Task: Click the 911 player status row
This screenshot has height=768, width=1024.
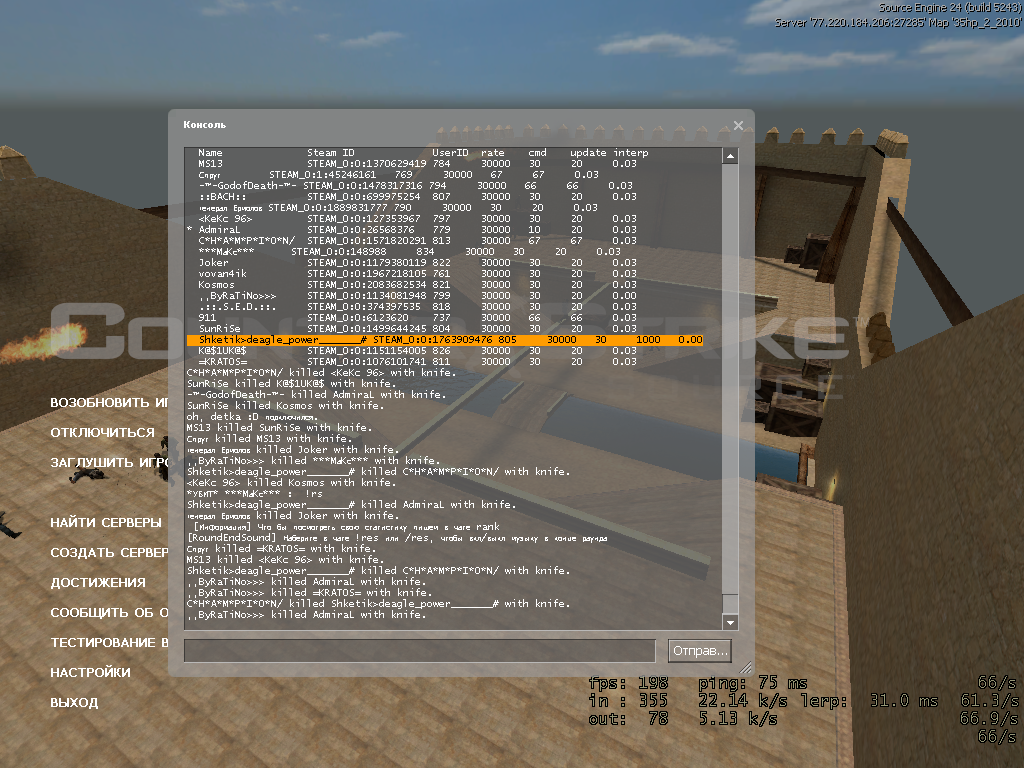Action: [417, 317]
